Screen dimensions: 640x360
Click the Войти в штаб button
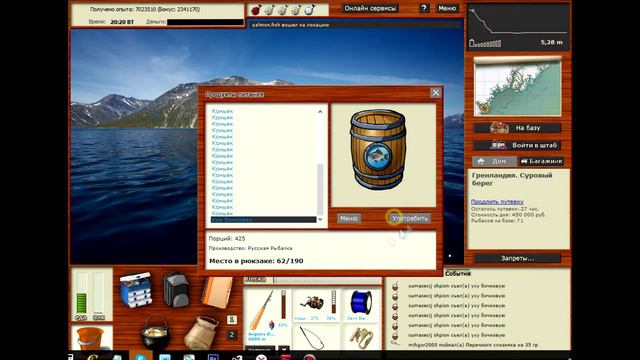tap(518, 145)
